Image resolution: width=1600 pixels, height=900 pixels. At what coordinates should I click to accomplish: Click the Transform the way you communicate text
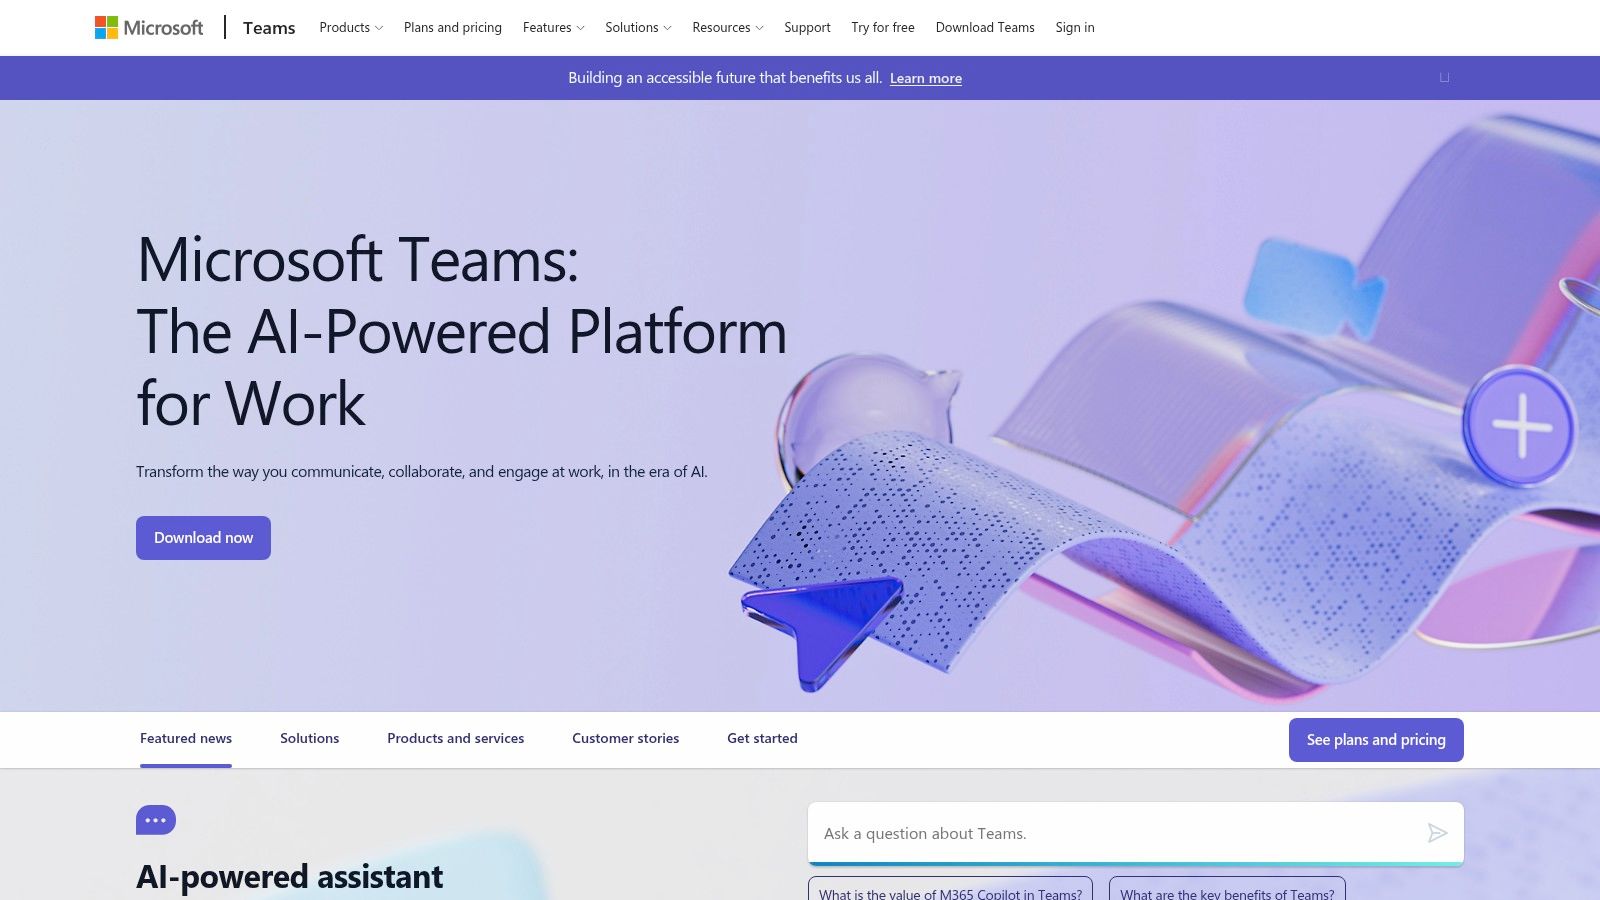pos(422,472)
